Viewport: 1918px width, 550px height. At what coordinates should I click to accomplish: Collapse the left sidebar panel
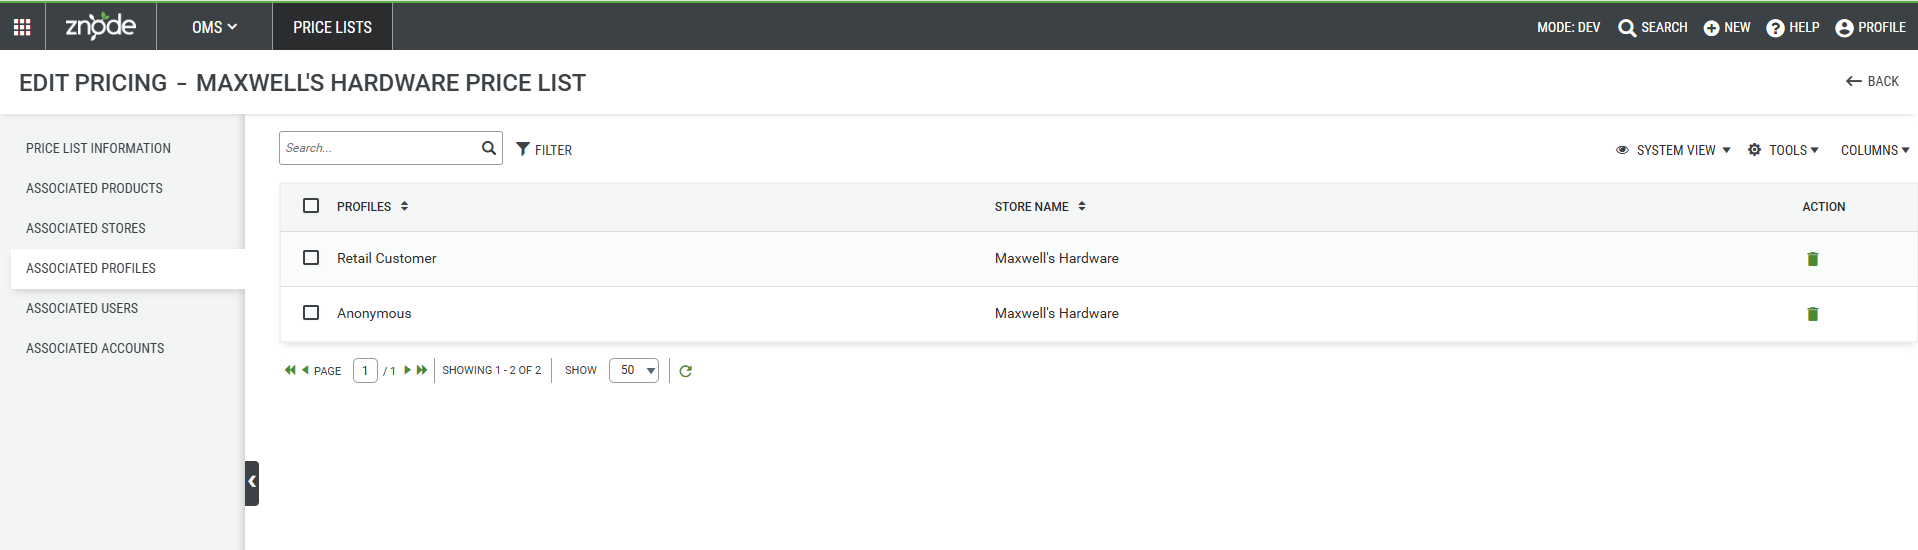pyautogui.click(x=252, y=483)
